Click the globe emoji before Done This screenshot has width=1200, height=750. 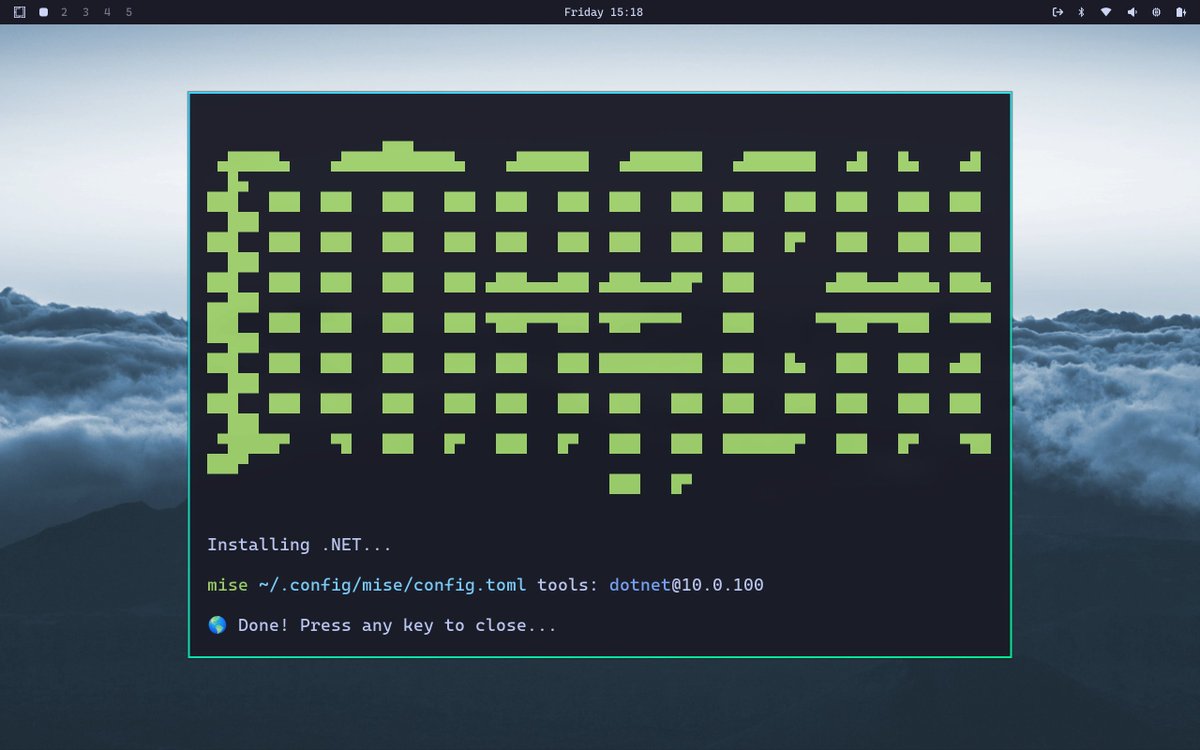coord(217,625)
